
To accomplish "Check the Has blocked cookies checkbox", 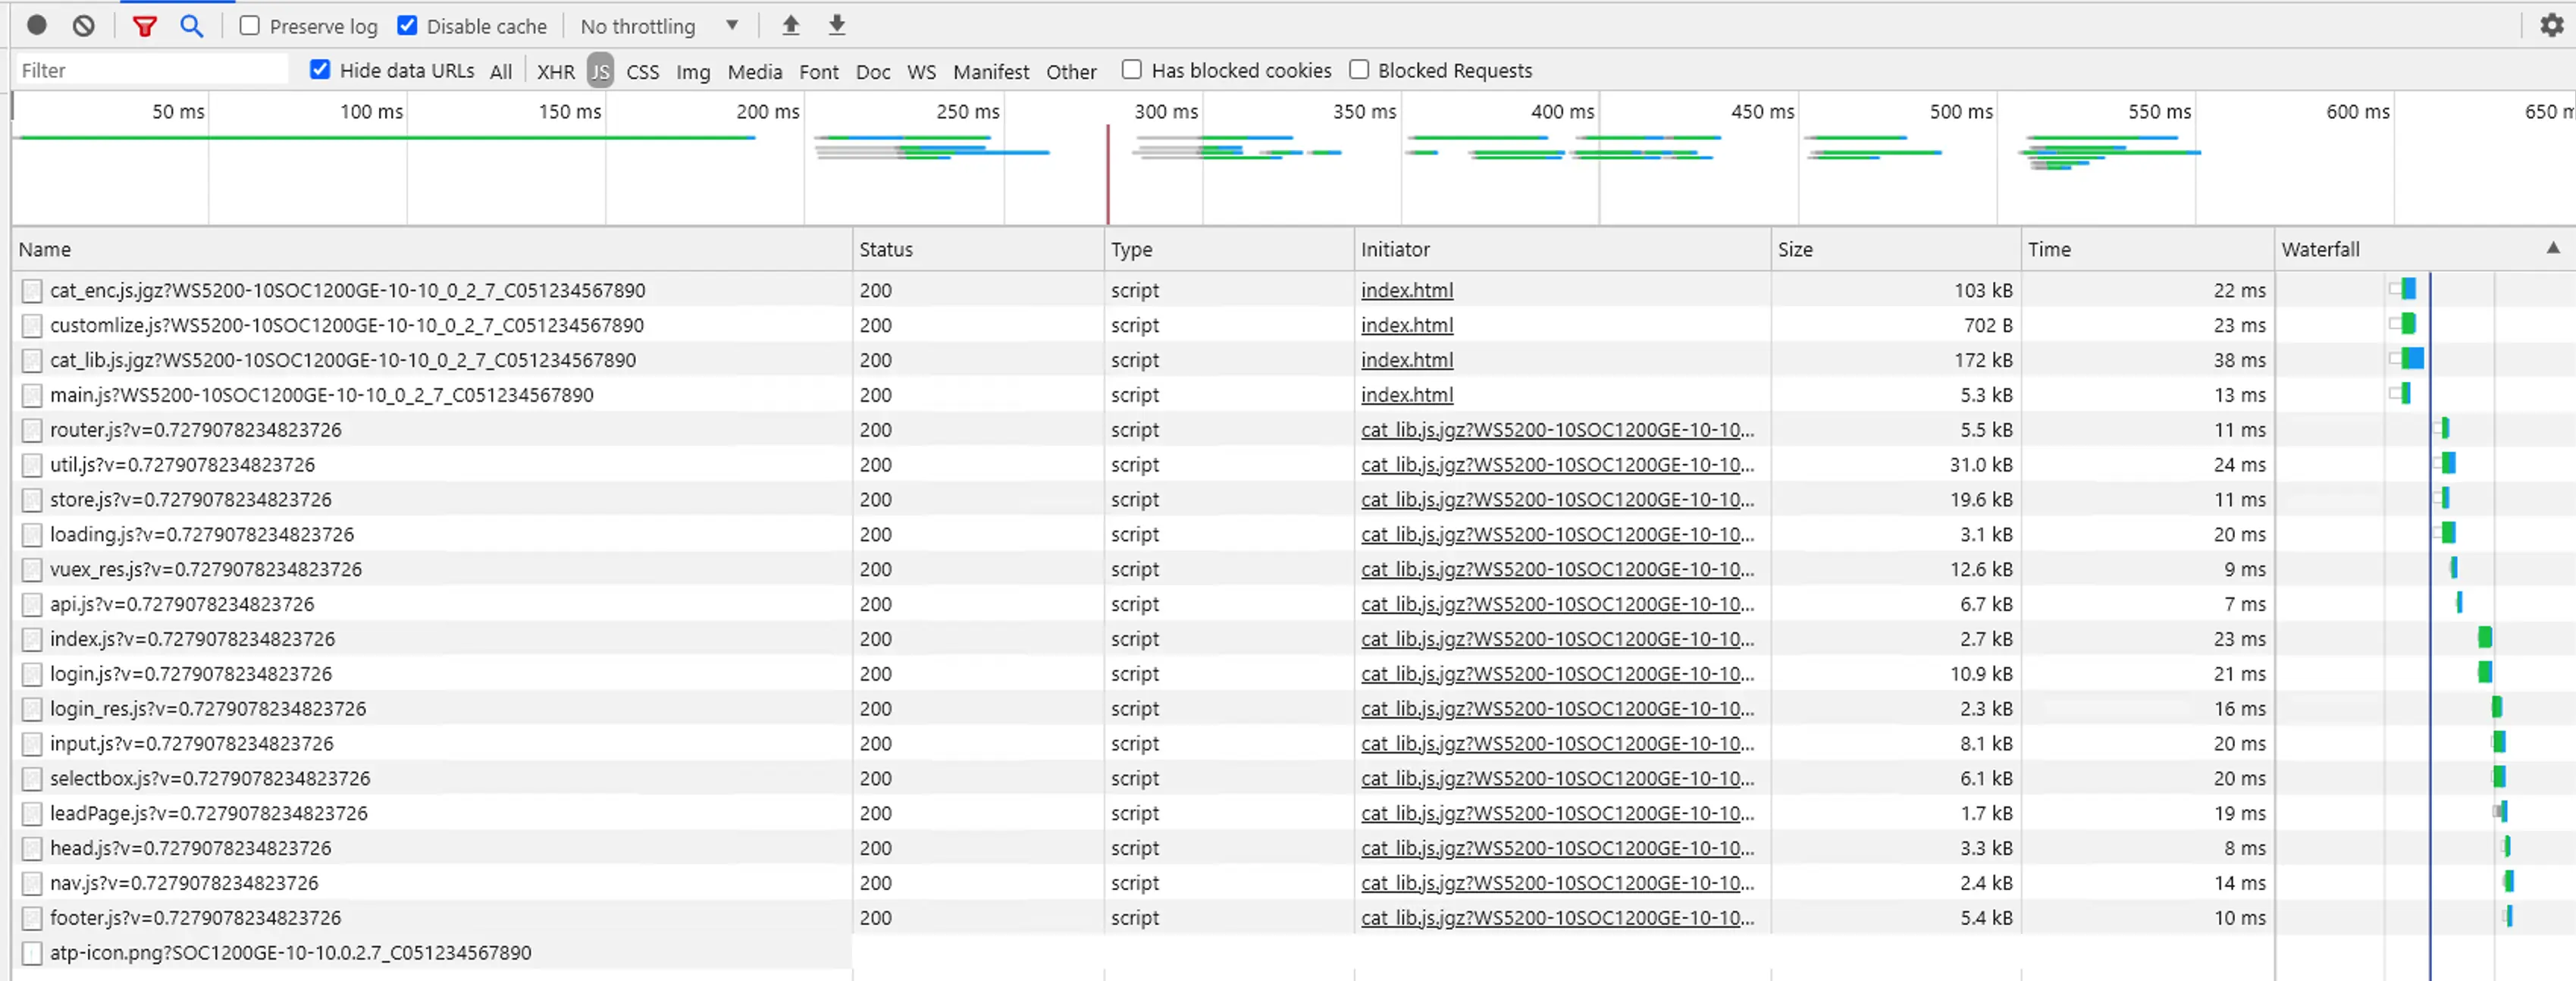I will tap(1131, 70).
